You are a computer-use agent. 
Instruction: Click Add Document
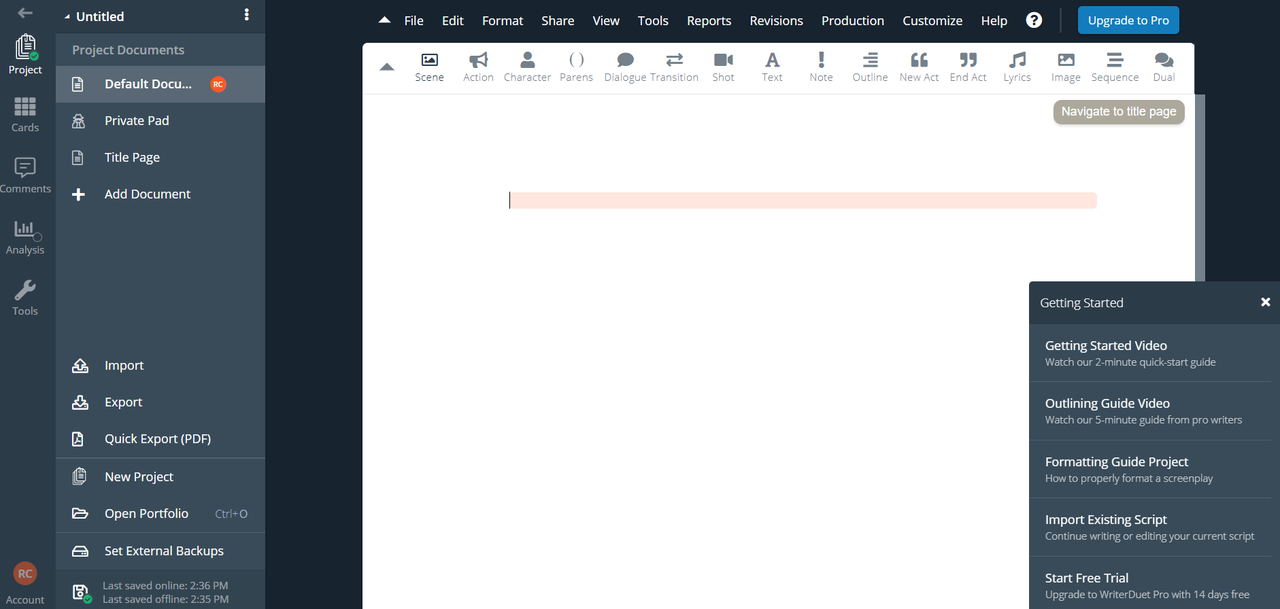click(x=160, y=195)
